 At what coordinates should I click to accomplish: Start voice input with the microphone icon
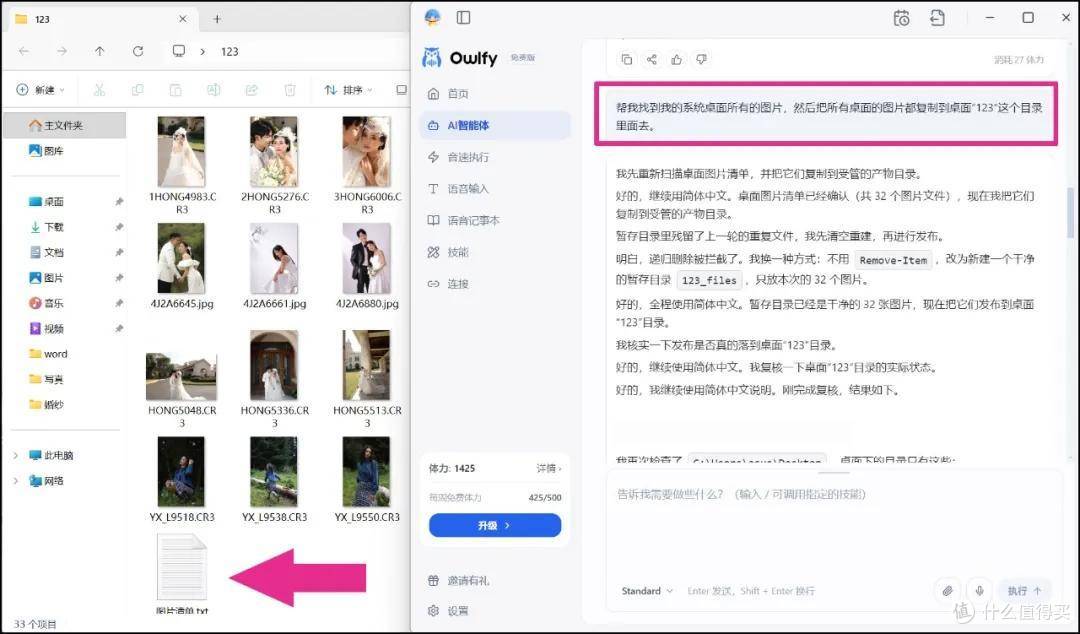coord(979,591)
